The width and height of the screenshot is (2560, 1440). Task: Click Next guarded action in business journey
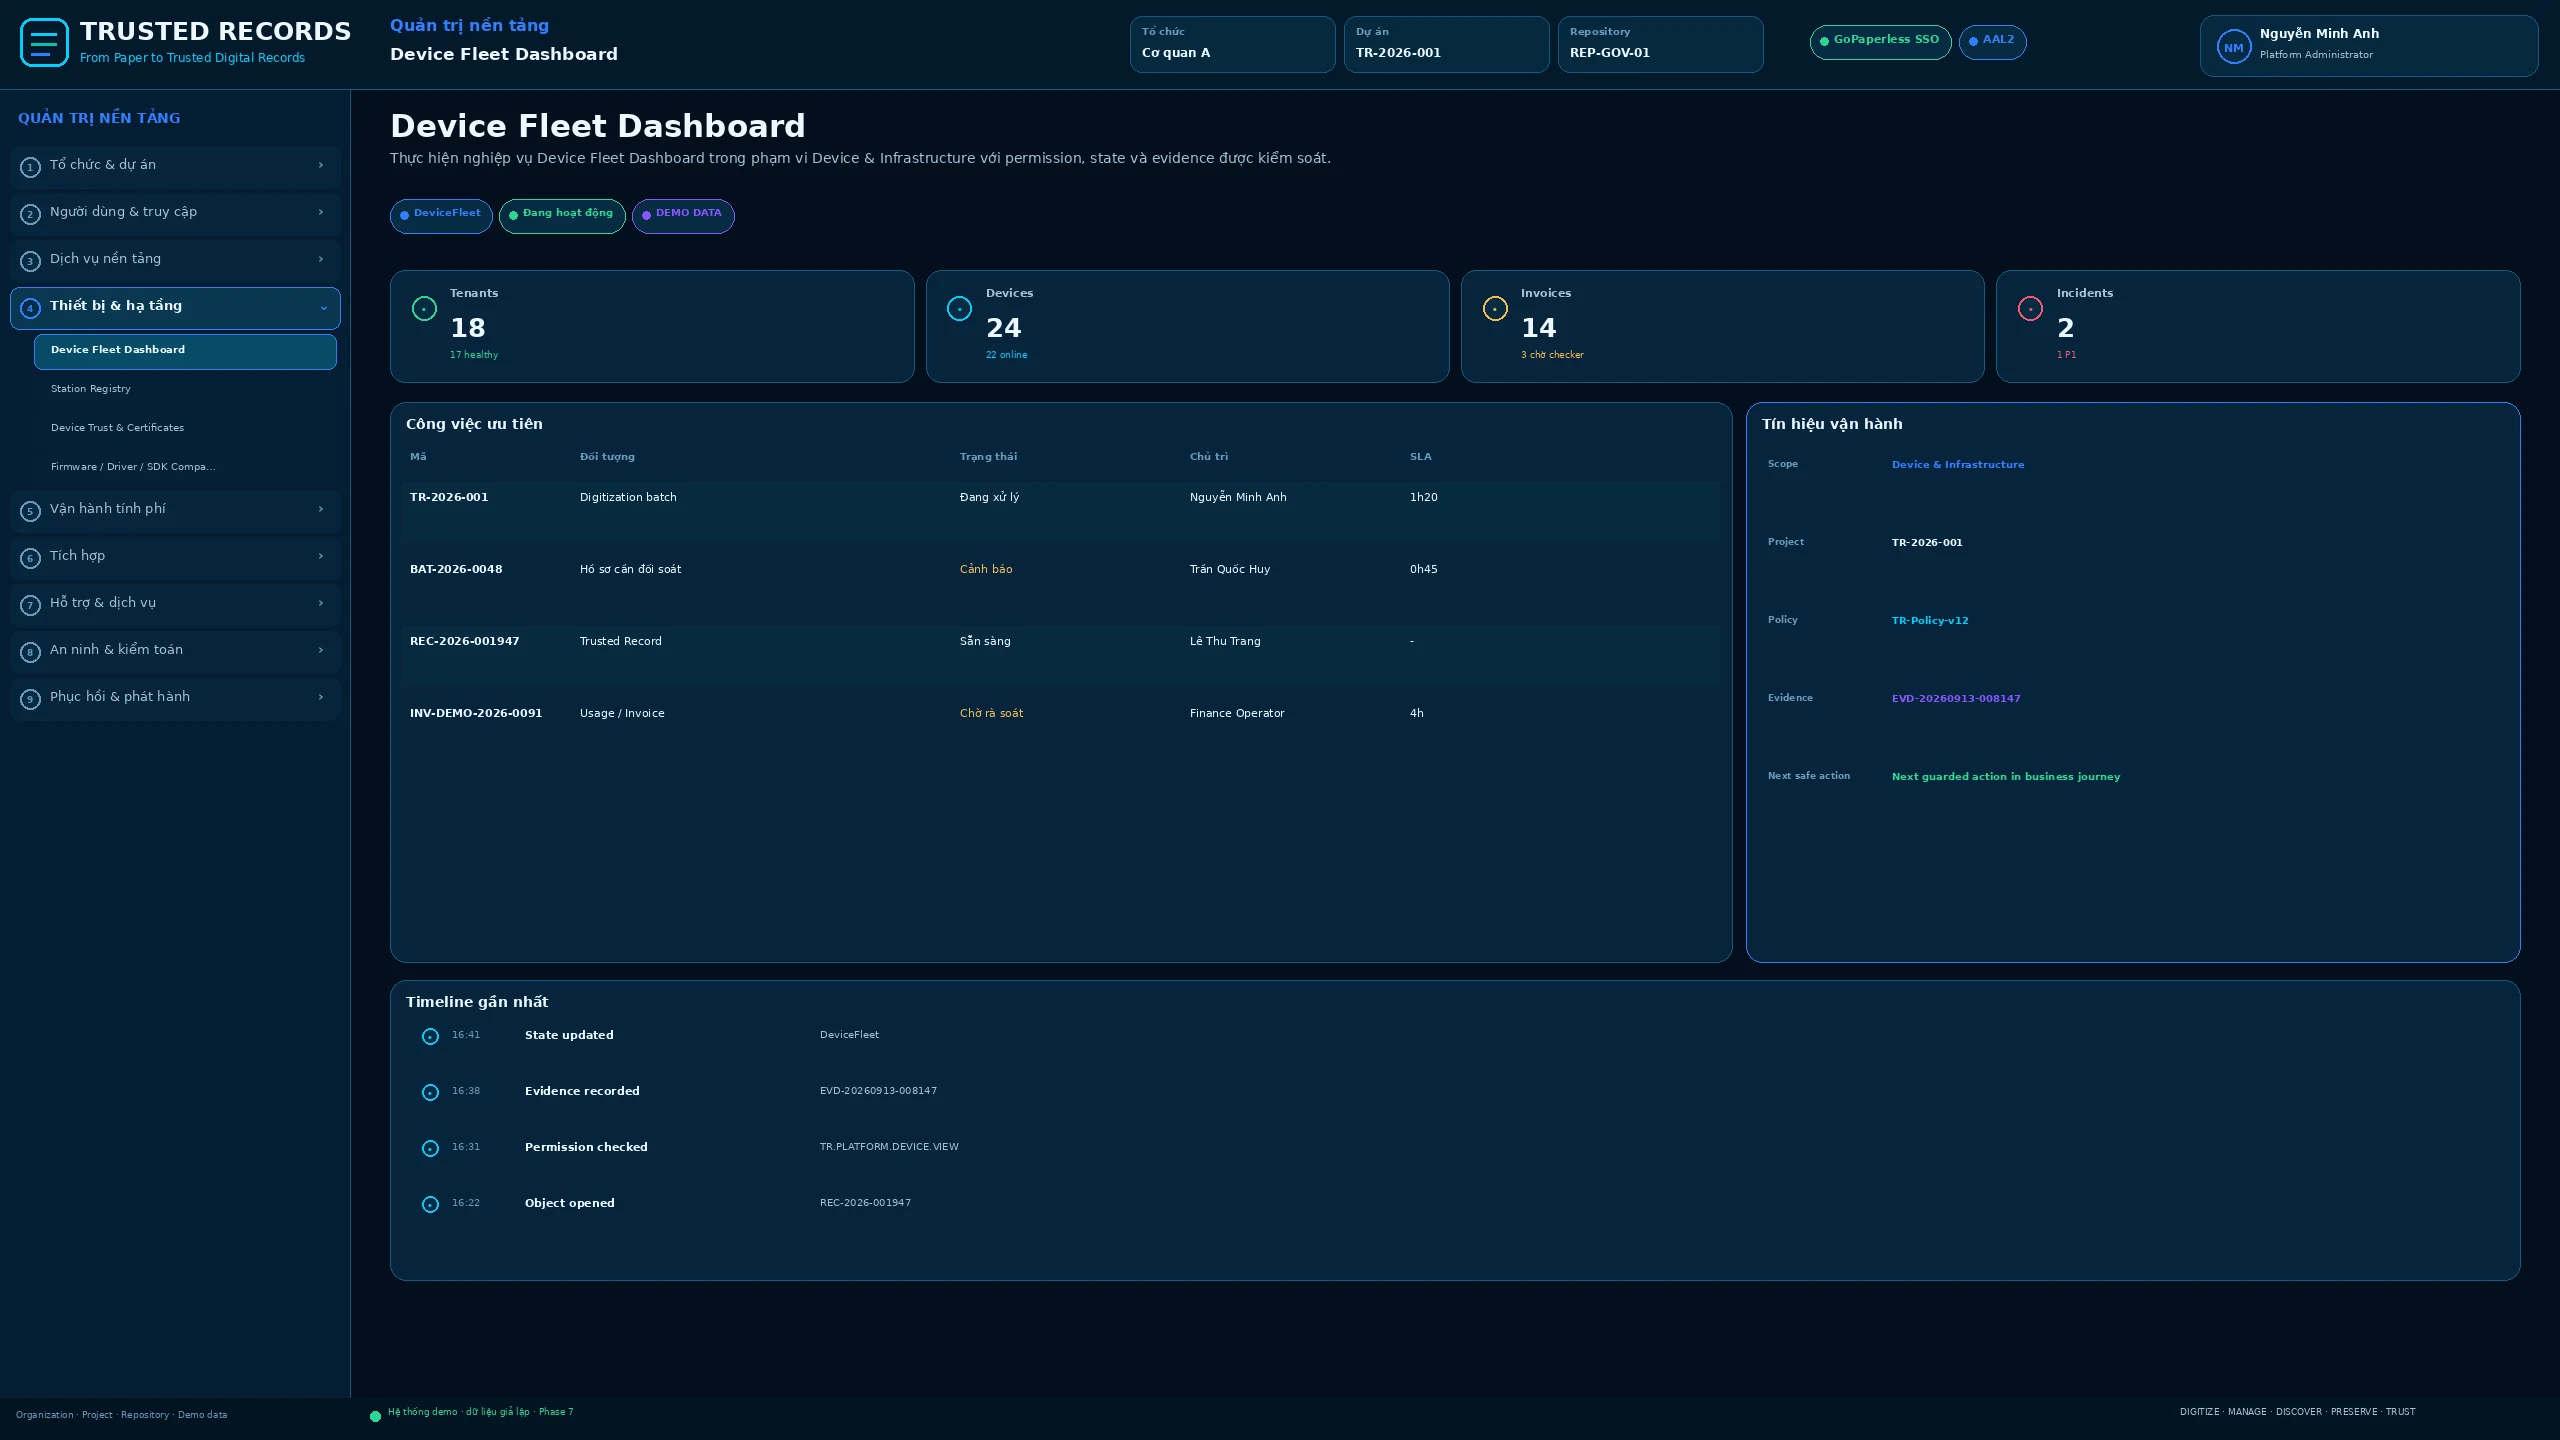pyautogui.click(x=2005, y=777)
